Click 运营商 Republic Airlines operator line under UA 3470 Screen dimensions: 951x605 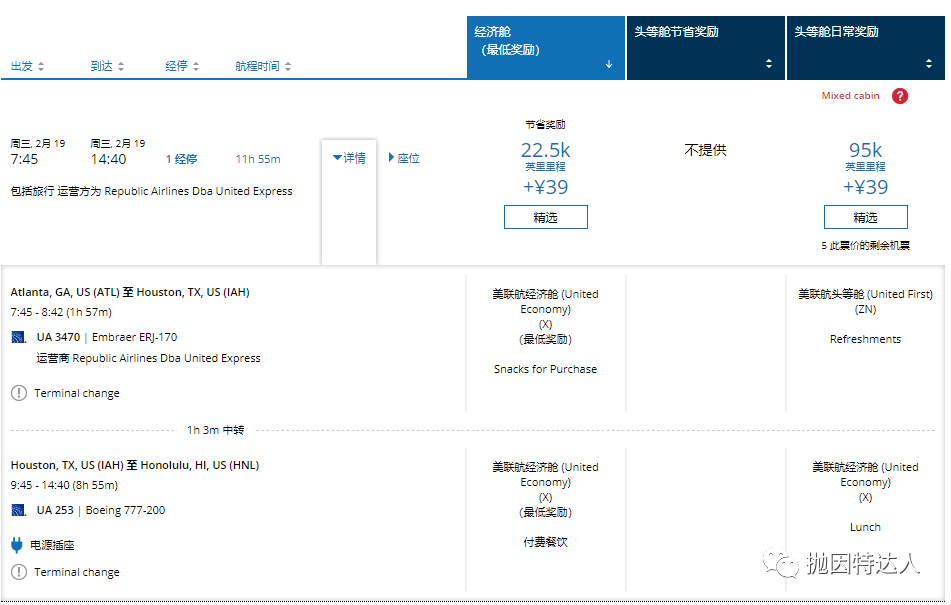point(149,358)
